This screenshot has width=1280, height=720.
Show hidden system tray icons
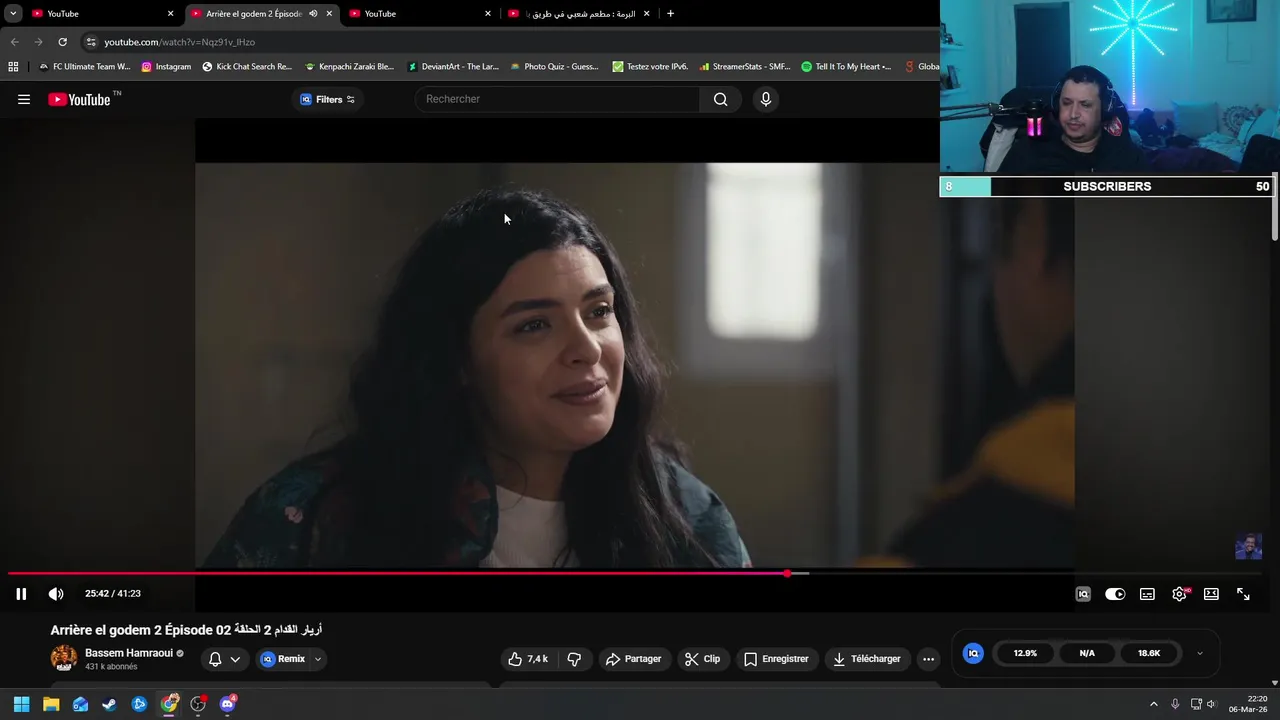pos(1153,704)
